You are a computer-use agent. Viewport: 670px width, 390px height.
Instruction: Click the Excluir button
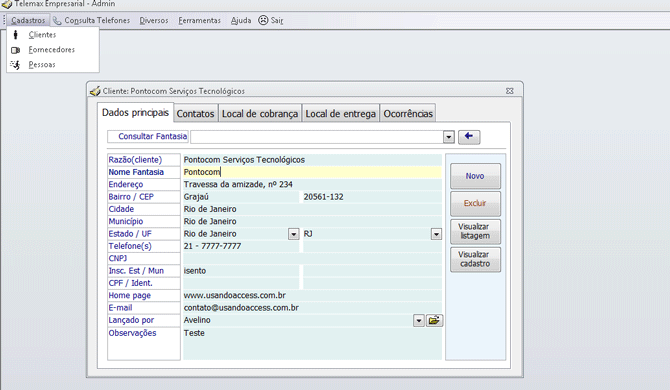click(475, 203)
